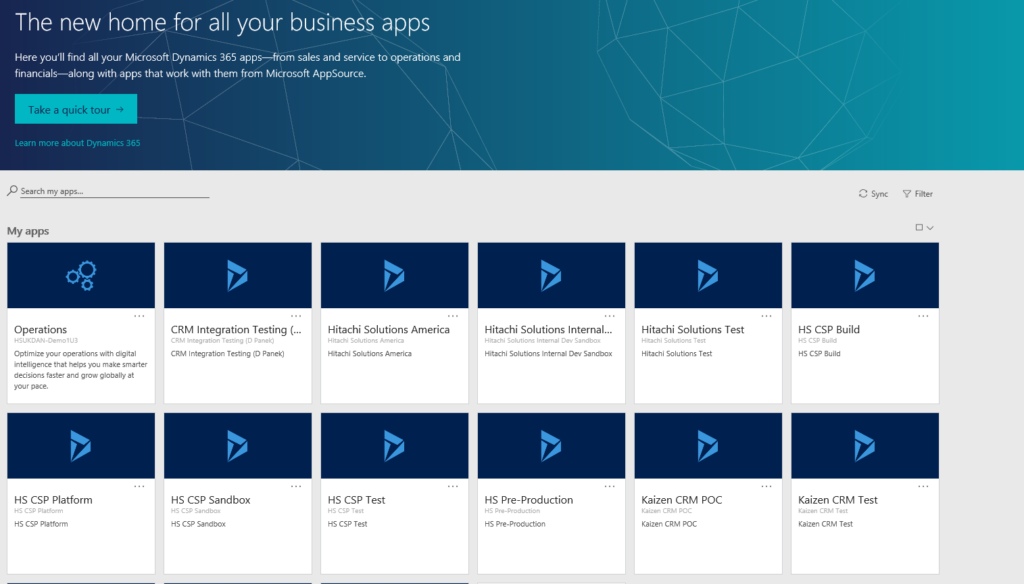Open more options on Hitachi Solutions Internal tile
This screenshot has width=1024, height=584.
click(x=609, y=316)
